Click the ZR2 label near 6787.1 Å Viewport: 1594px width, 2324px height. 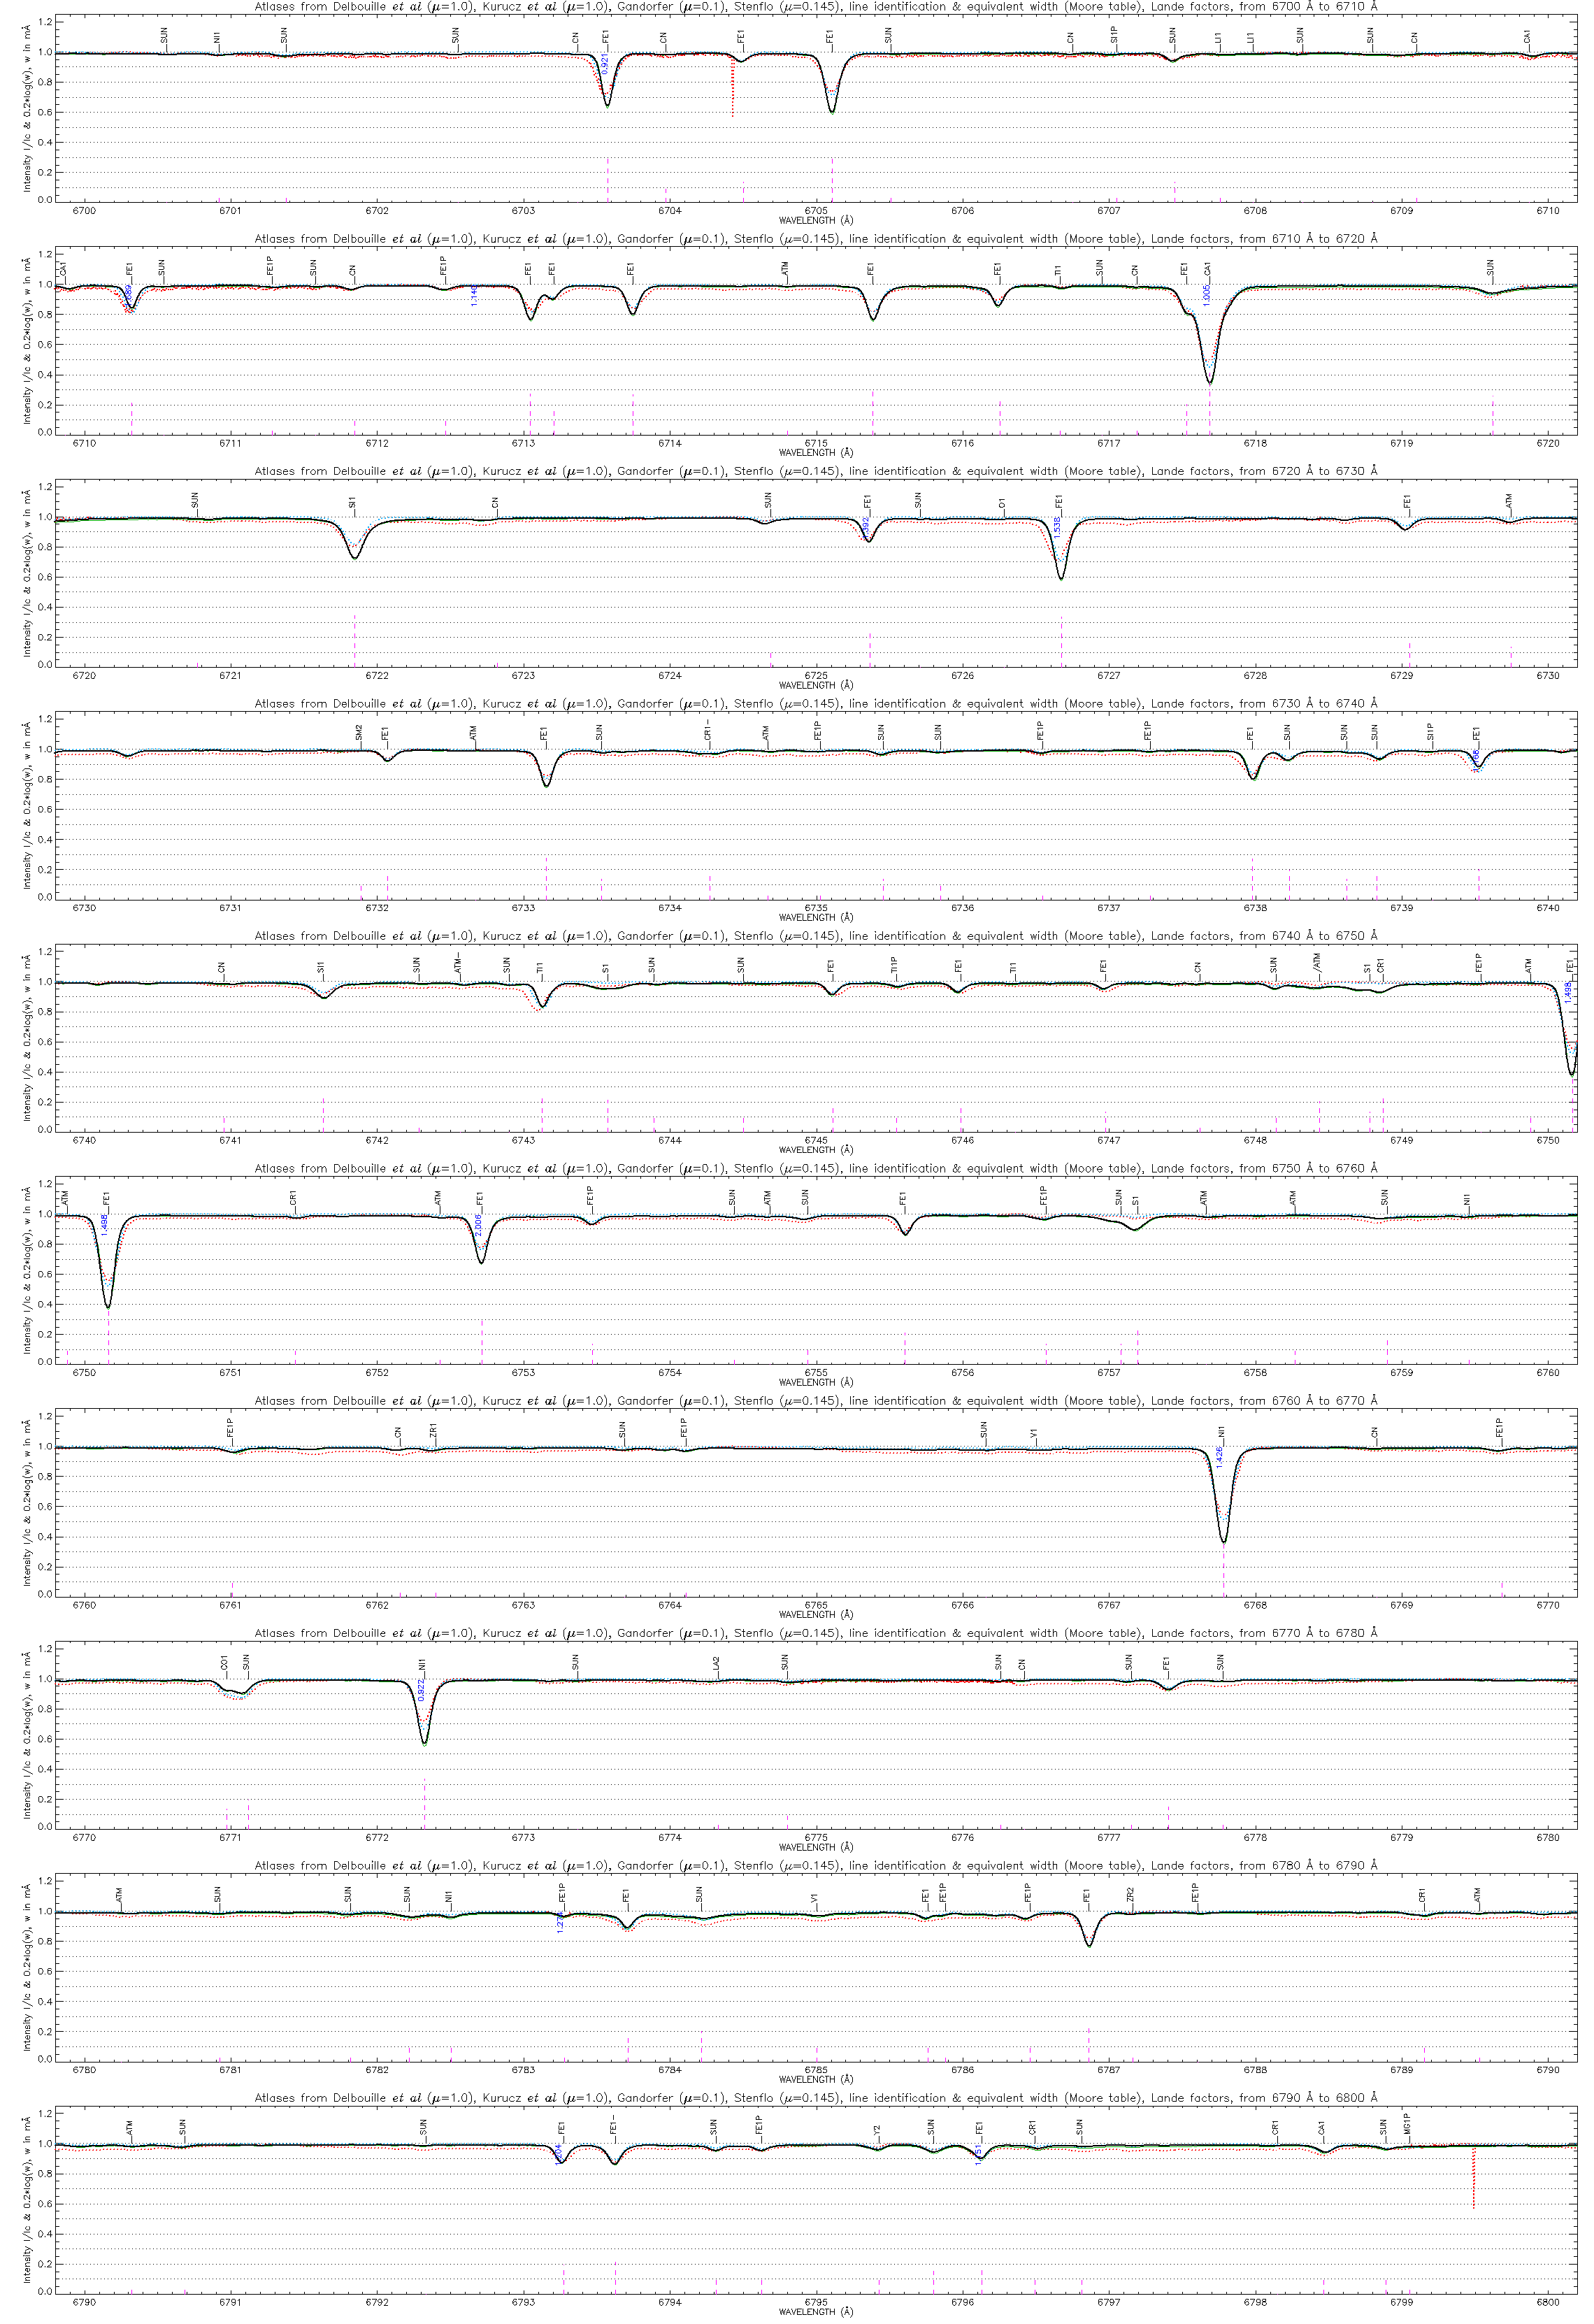pos(1131,1895)
